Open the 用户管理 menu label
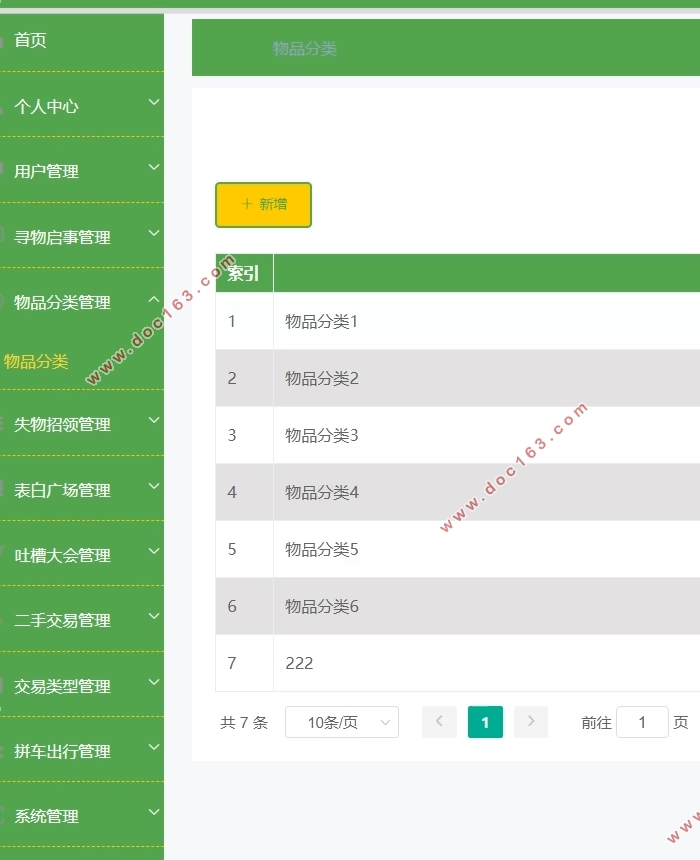This screenshot has height=860, width=700. pos(46,171)
